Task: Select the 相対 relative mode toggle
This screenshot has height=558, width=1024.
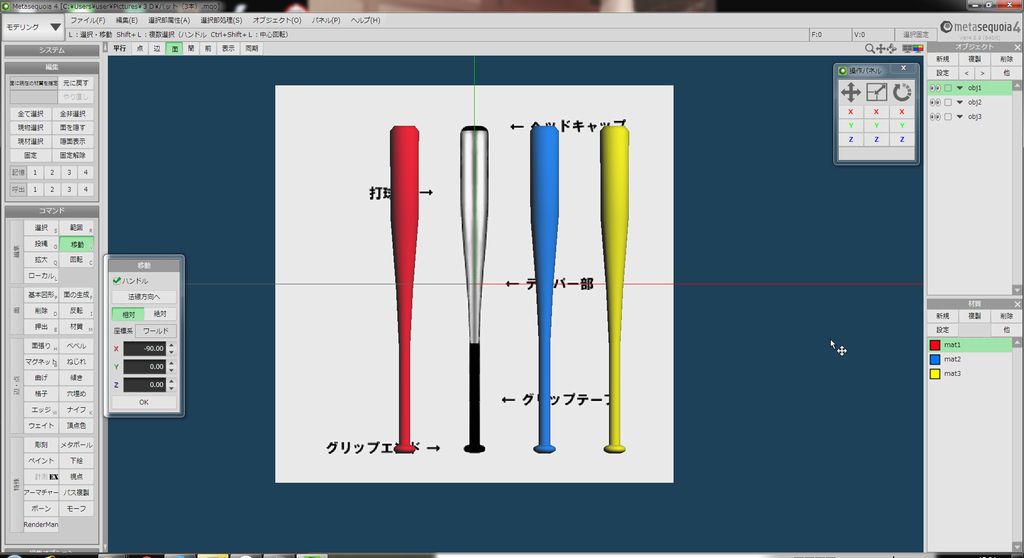Action: (x=128, y=314)
